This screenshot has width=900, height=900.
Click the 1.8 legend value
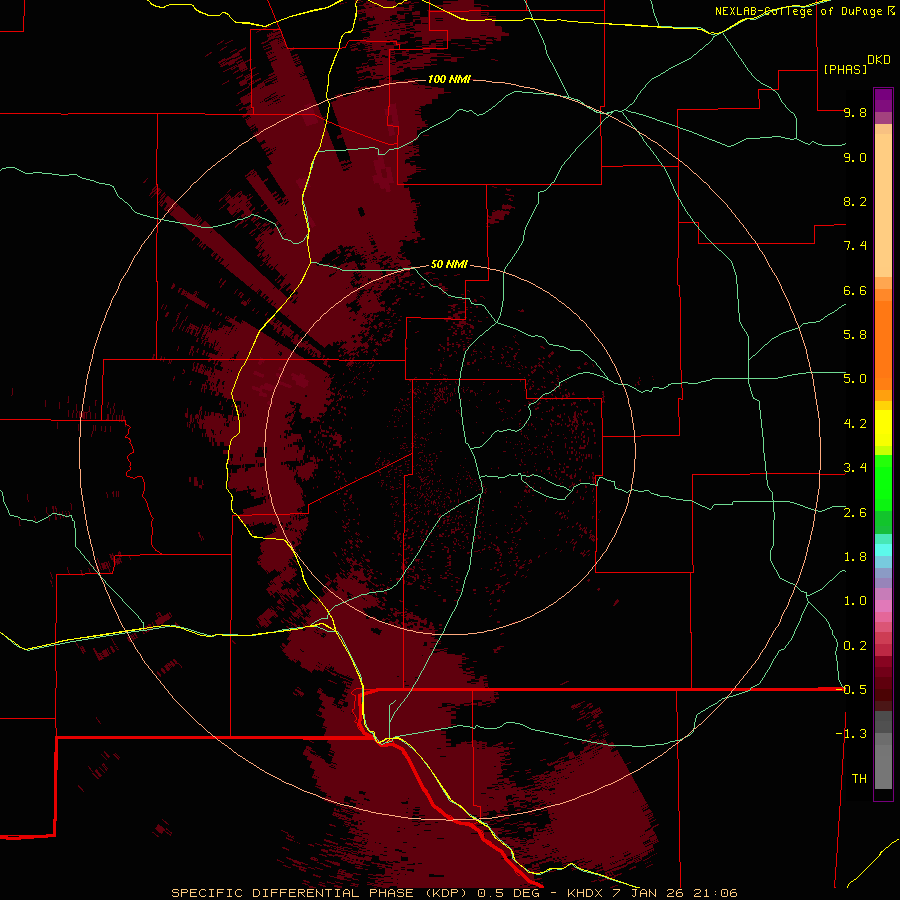(x=855, y=557)
